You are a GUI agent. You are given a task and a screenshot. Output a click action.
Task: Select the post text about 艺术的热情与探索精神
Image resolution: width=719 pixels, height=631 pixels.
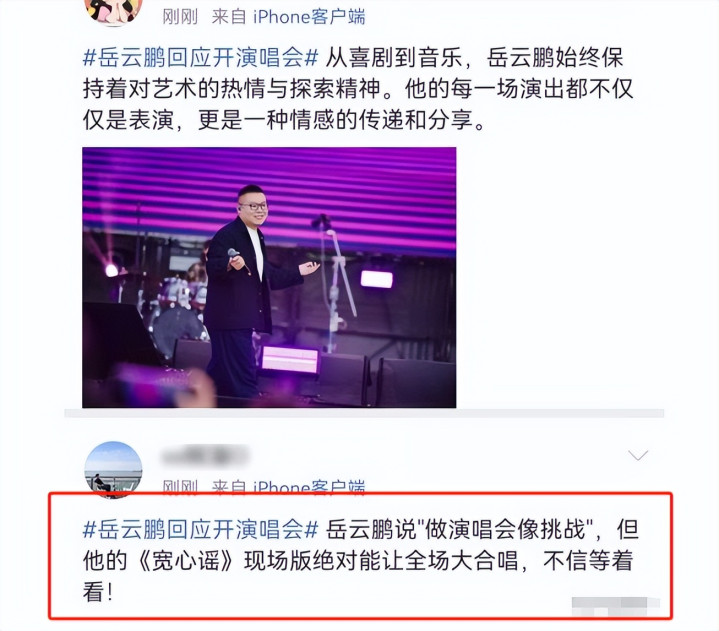[358, 89]
